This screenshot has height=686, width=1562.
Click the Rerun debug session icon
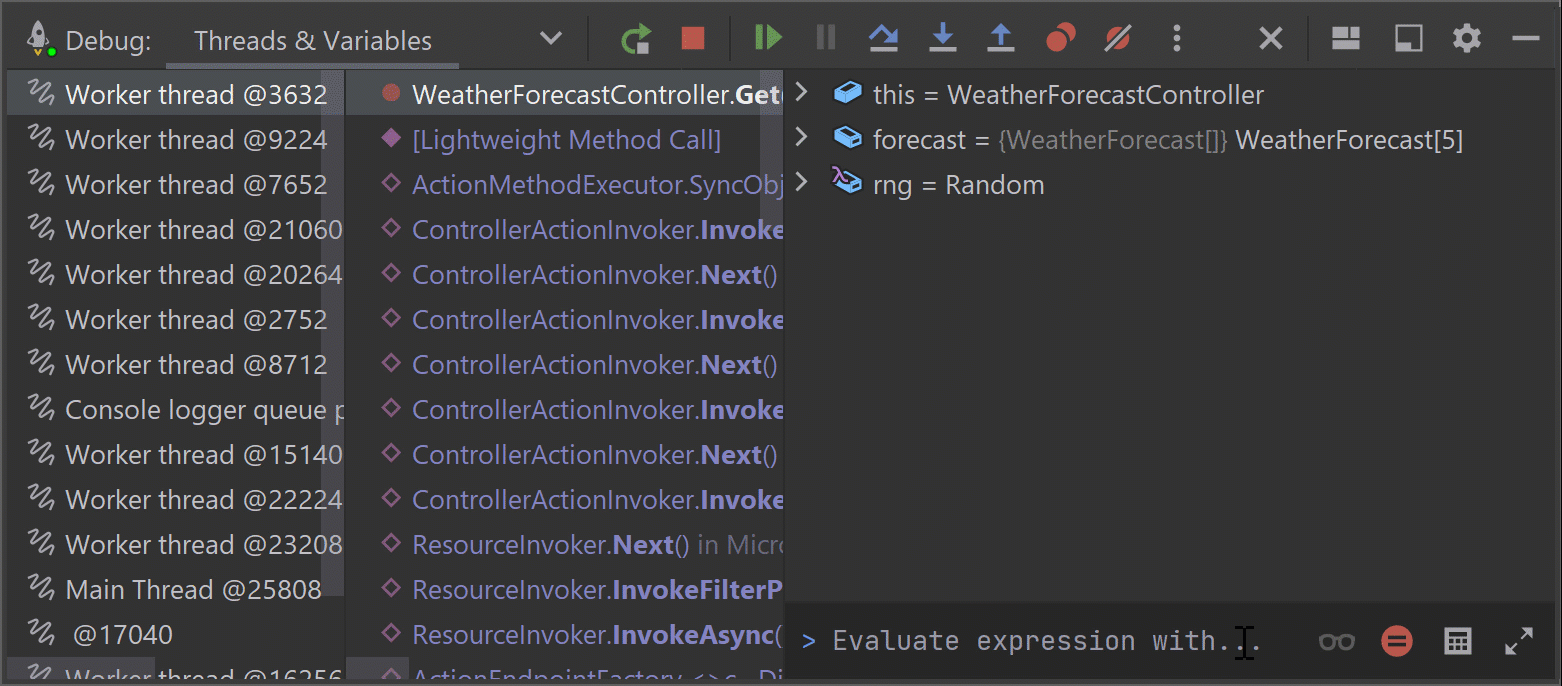click(x=635, y=39)
